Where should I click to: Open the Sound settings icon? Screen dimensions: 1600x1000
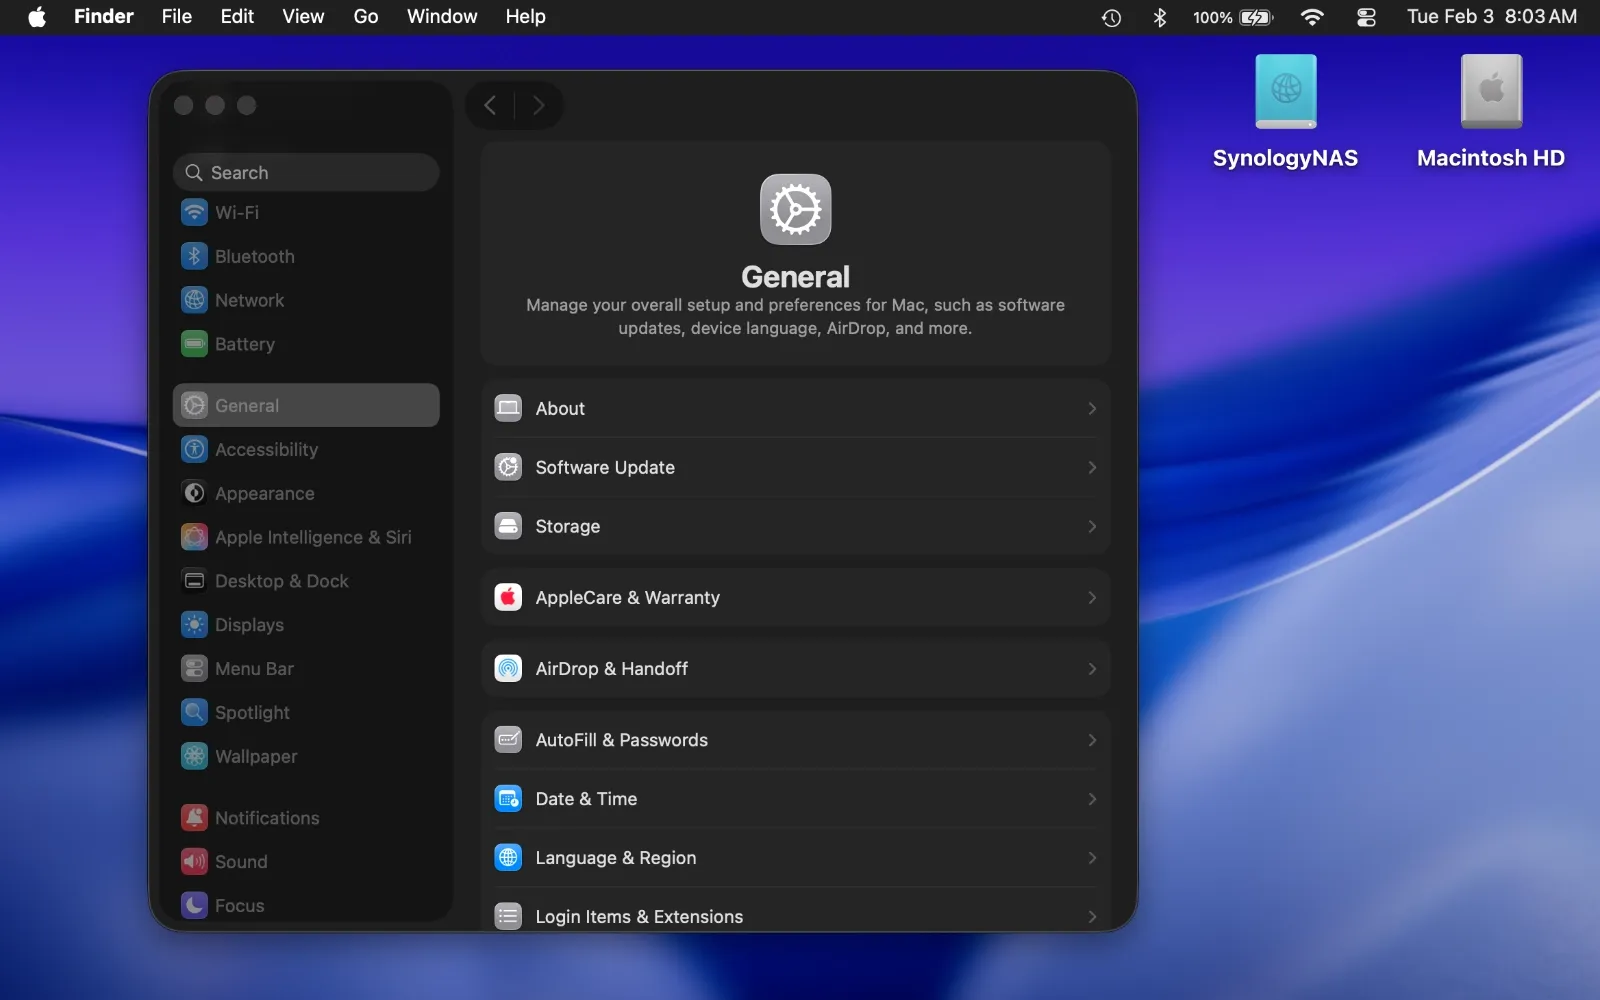click(194, 861)
